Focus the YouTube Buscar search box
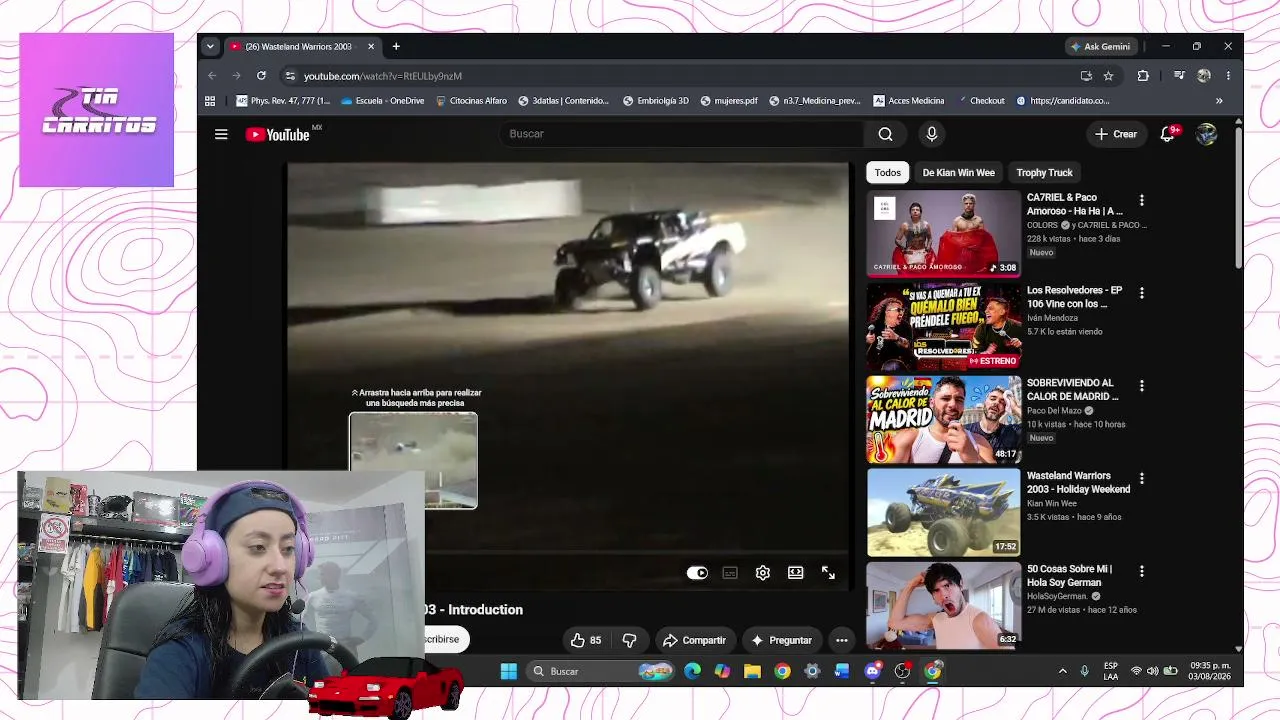 pos(681,134)
